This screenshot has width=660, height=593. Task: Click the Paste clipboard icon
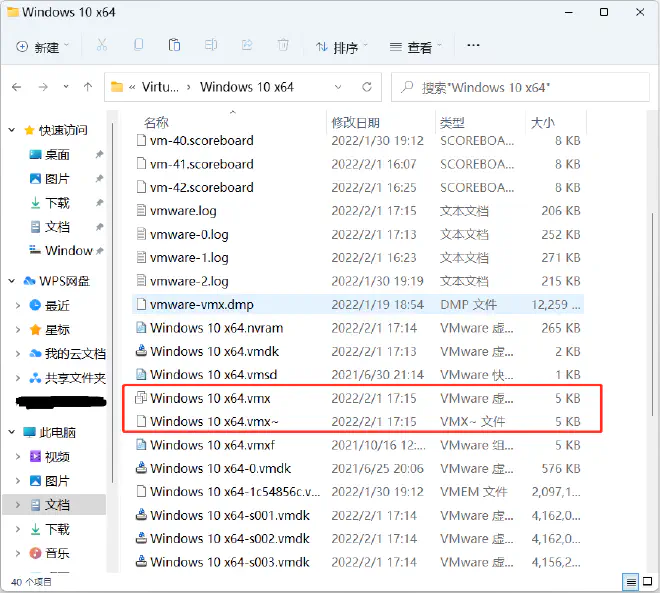(174, 46)
